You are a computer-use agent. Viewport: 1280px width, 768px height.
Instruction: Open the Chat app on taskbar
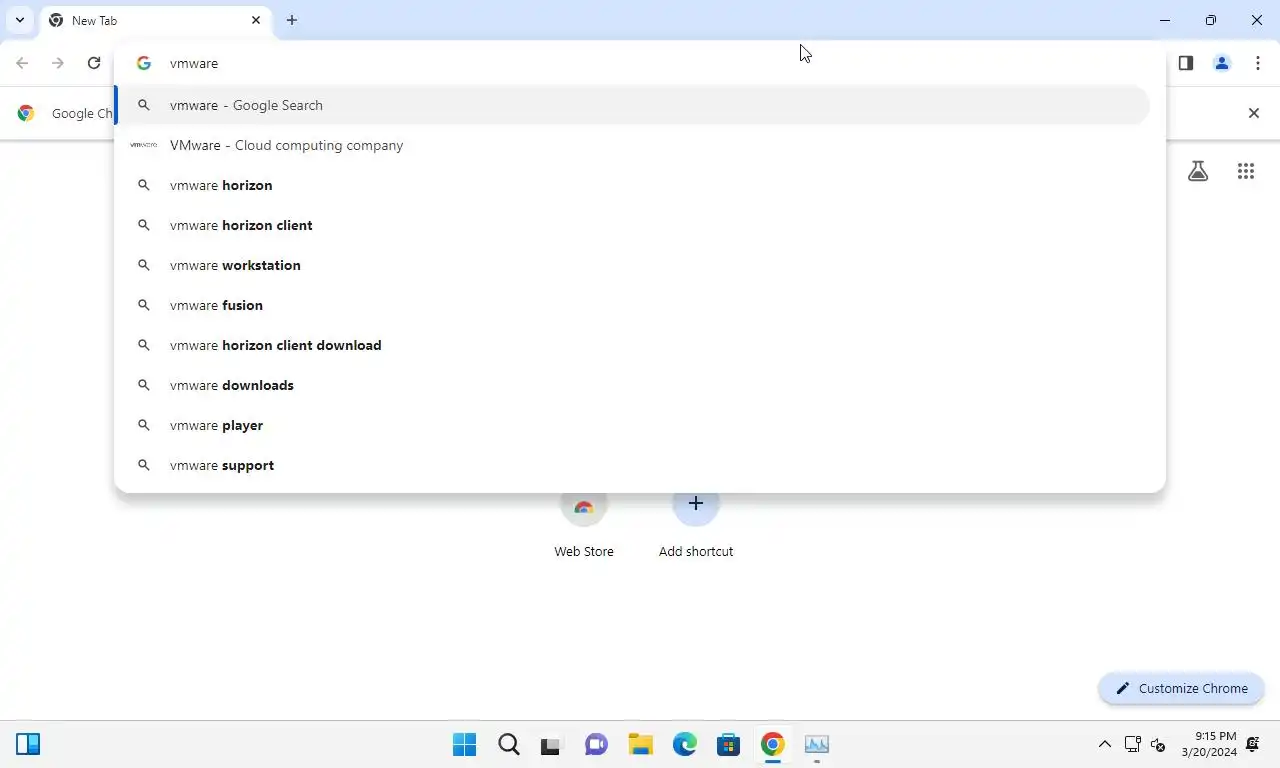(597, 744)
